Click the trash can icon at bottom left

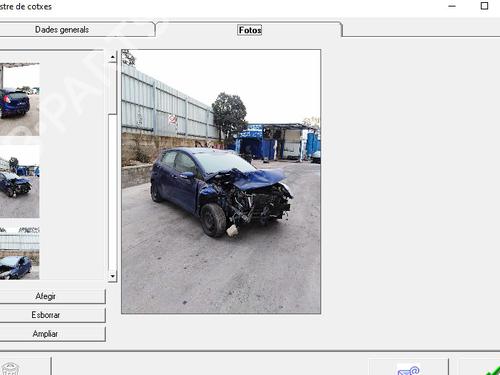pos(10,369)
